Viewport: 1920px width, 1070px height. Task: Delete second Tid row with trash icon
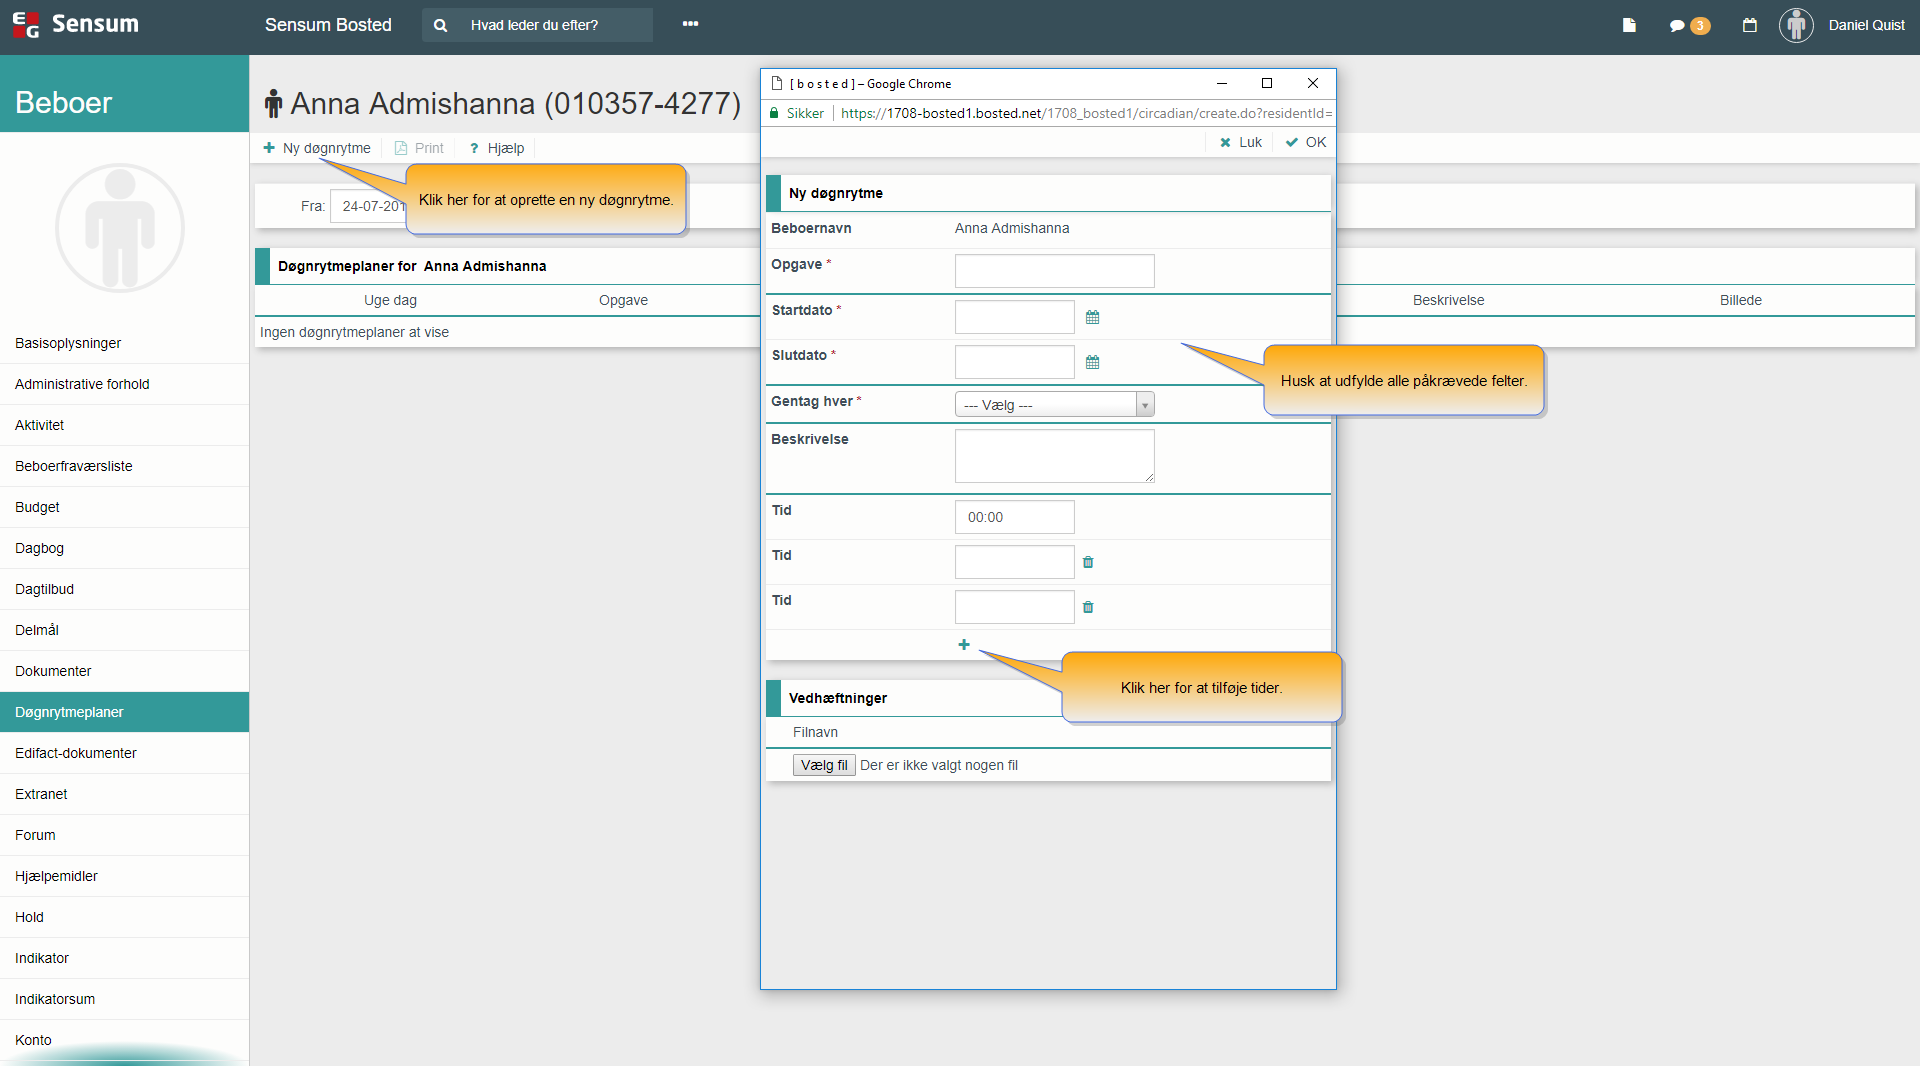[x=1088, y=562]
